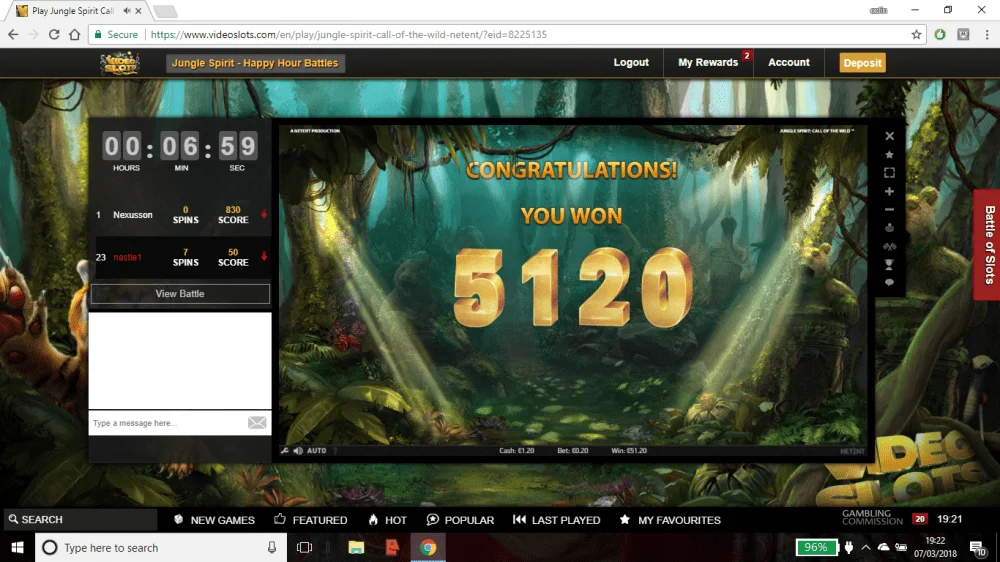This screenshot has width=1000, height=562.
Task: Bookmark page with the address bar star
Action: [916, 34]
